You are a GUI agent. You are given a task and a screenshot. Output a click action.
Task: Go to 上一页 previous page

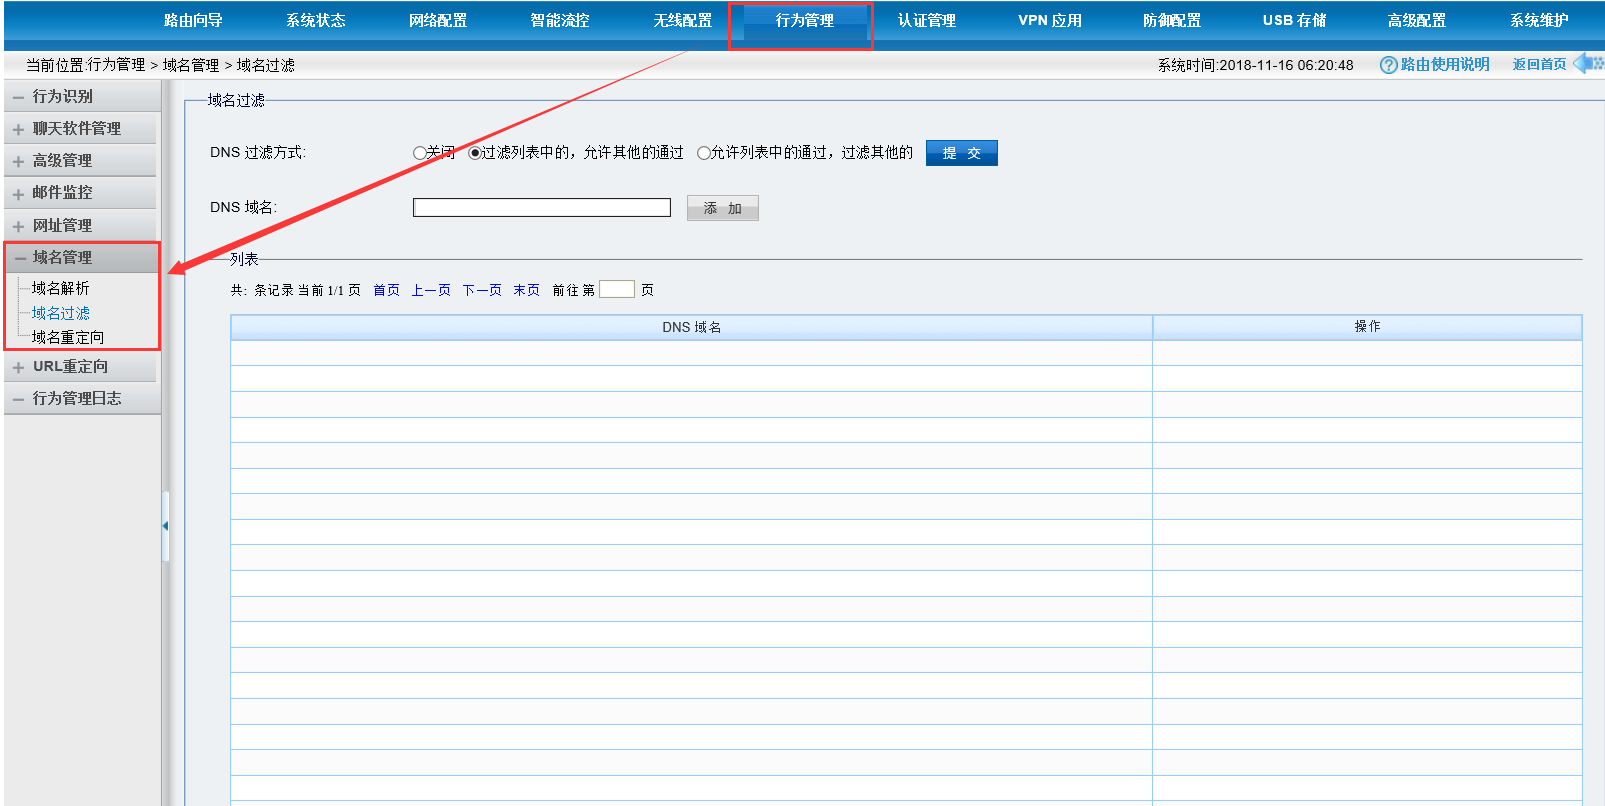point(431,290)
